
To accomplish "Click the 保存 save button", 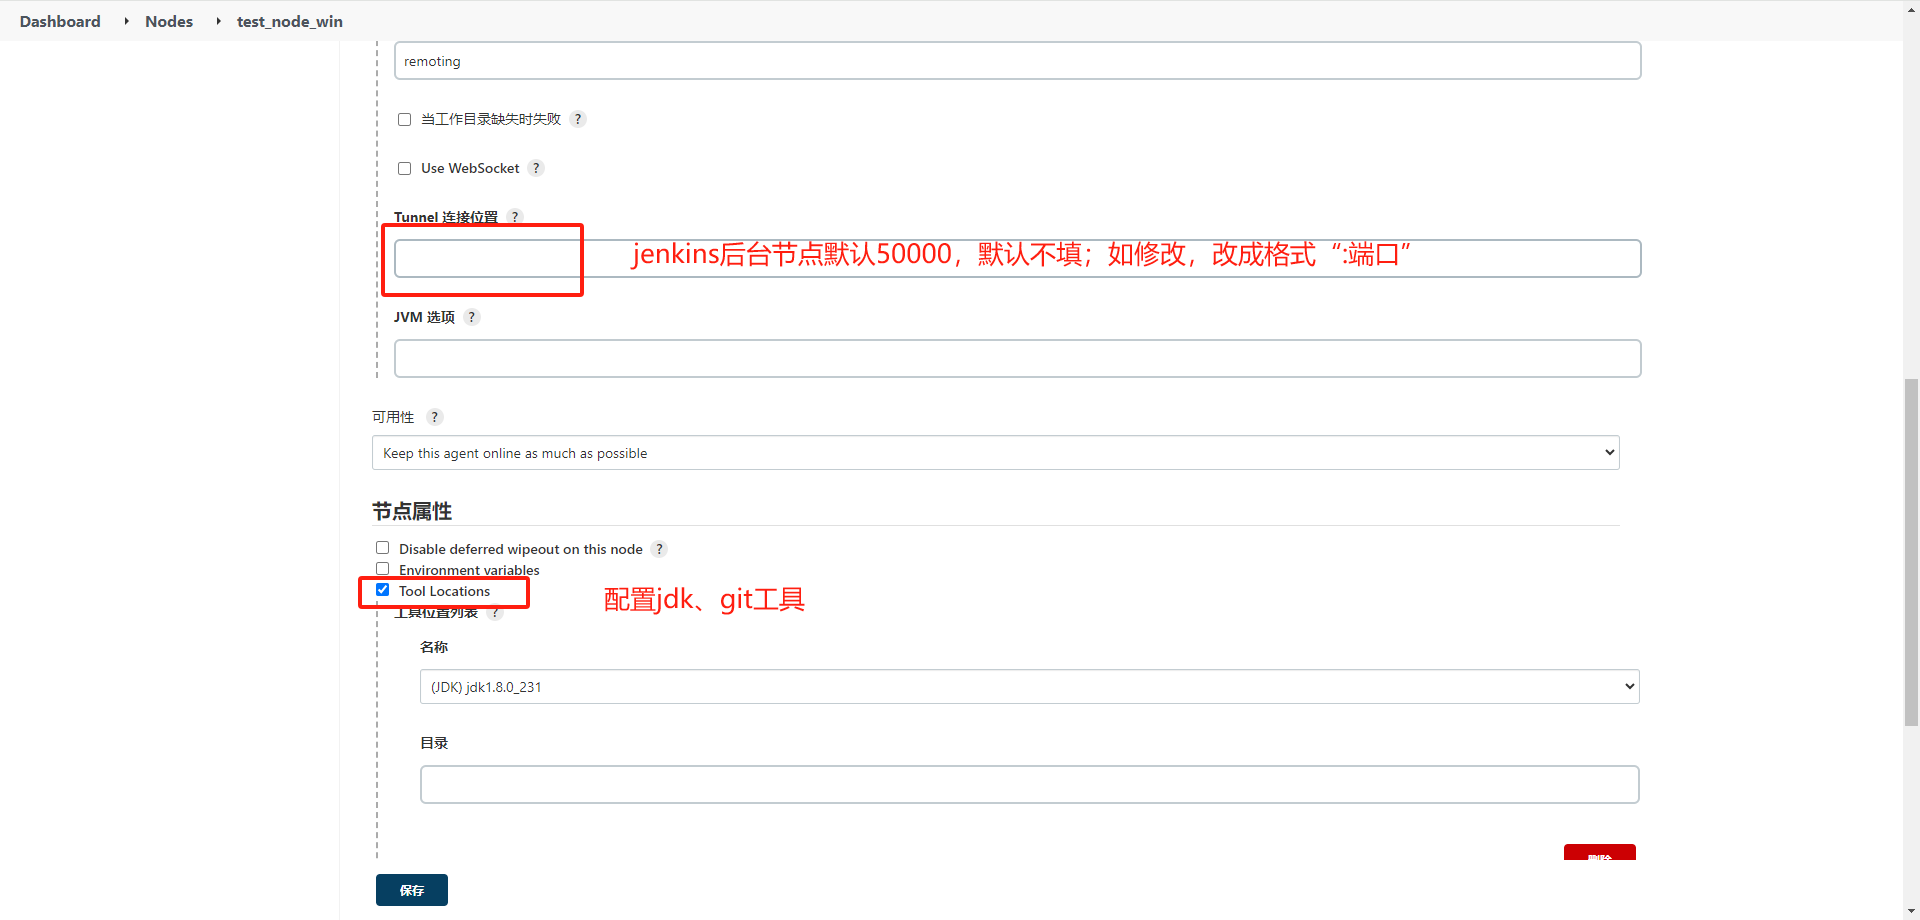I will [x=412, y=890].
